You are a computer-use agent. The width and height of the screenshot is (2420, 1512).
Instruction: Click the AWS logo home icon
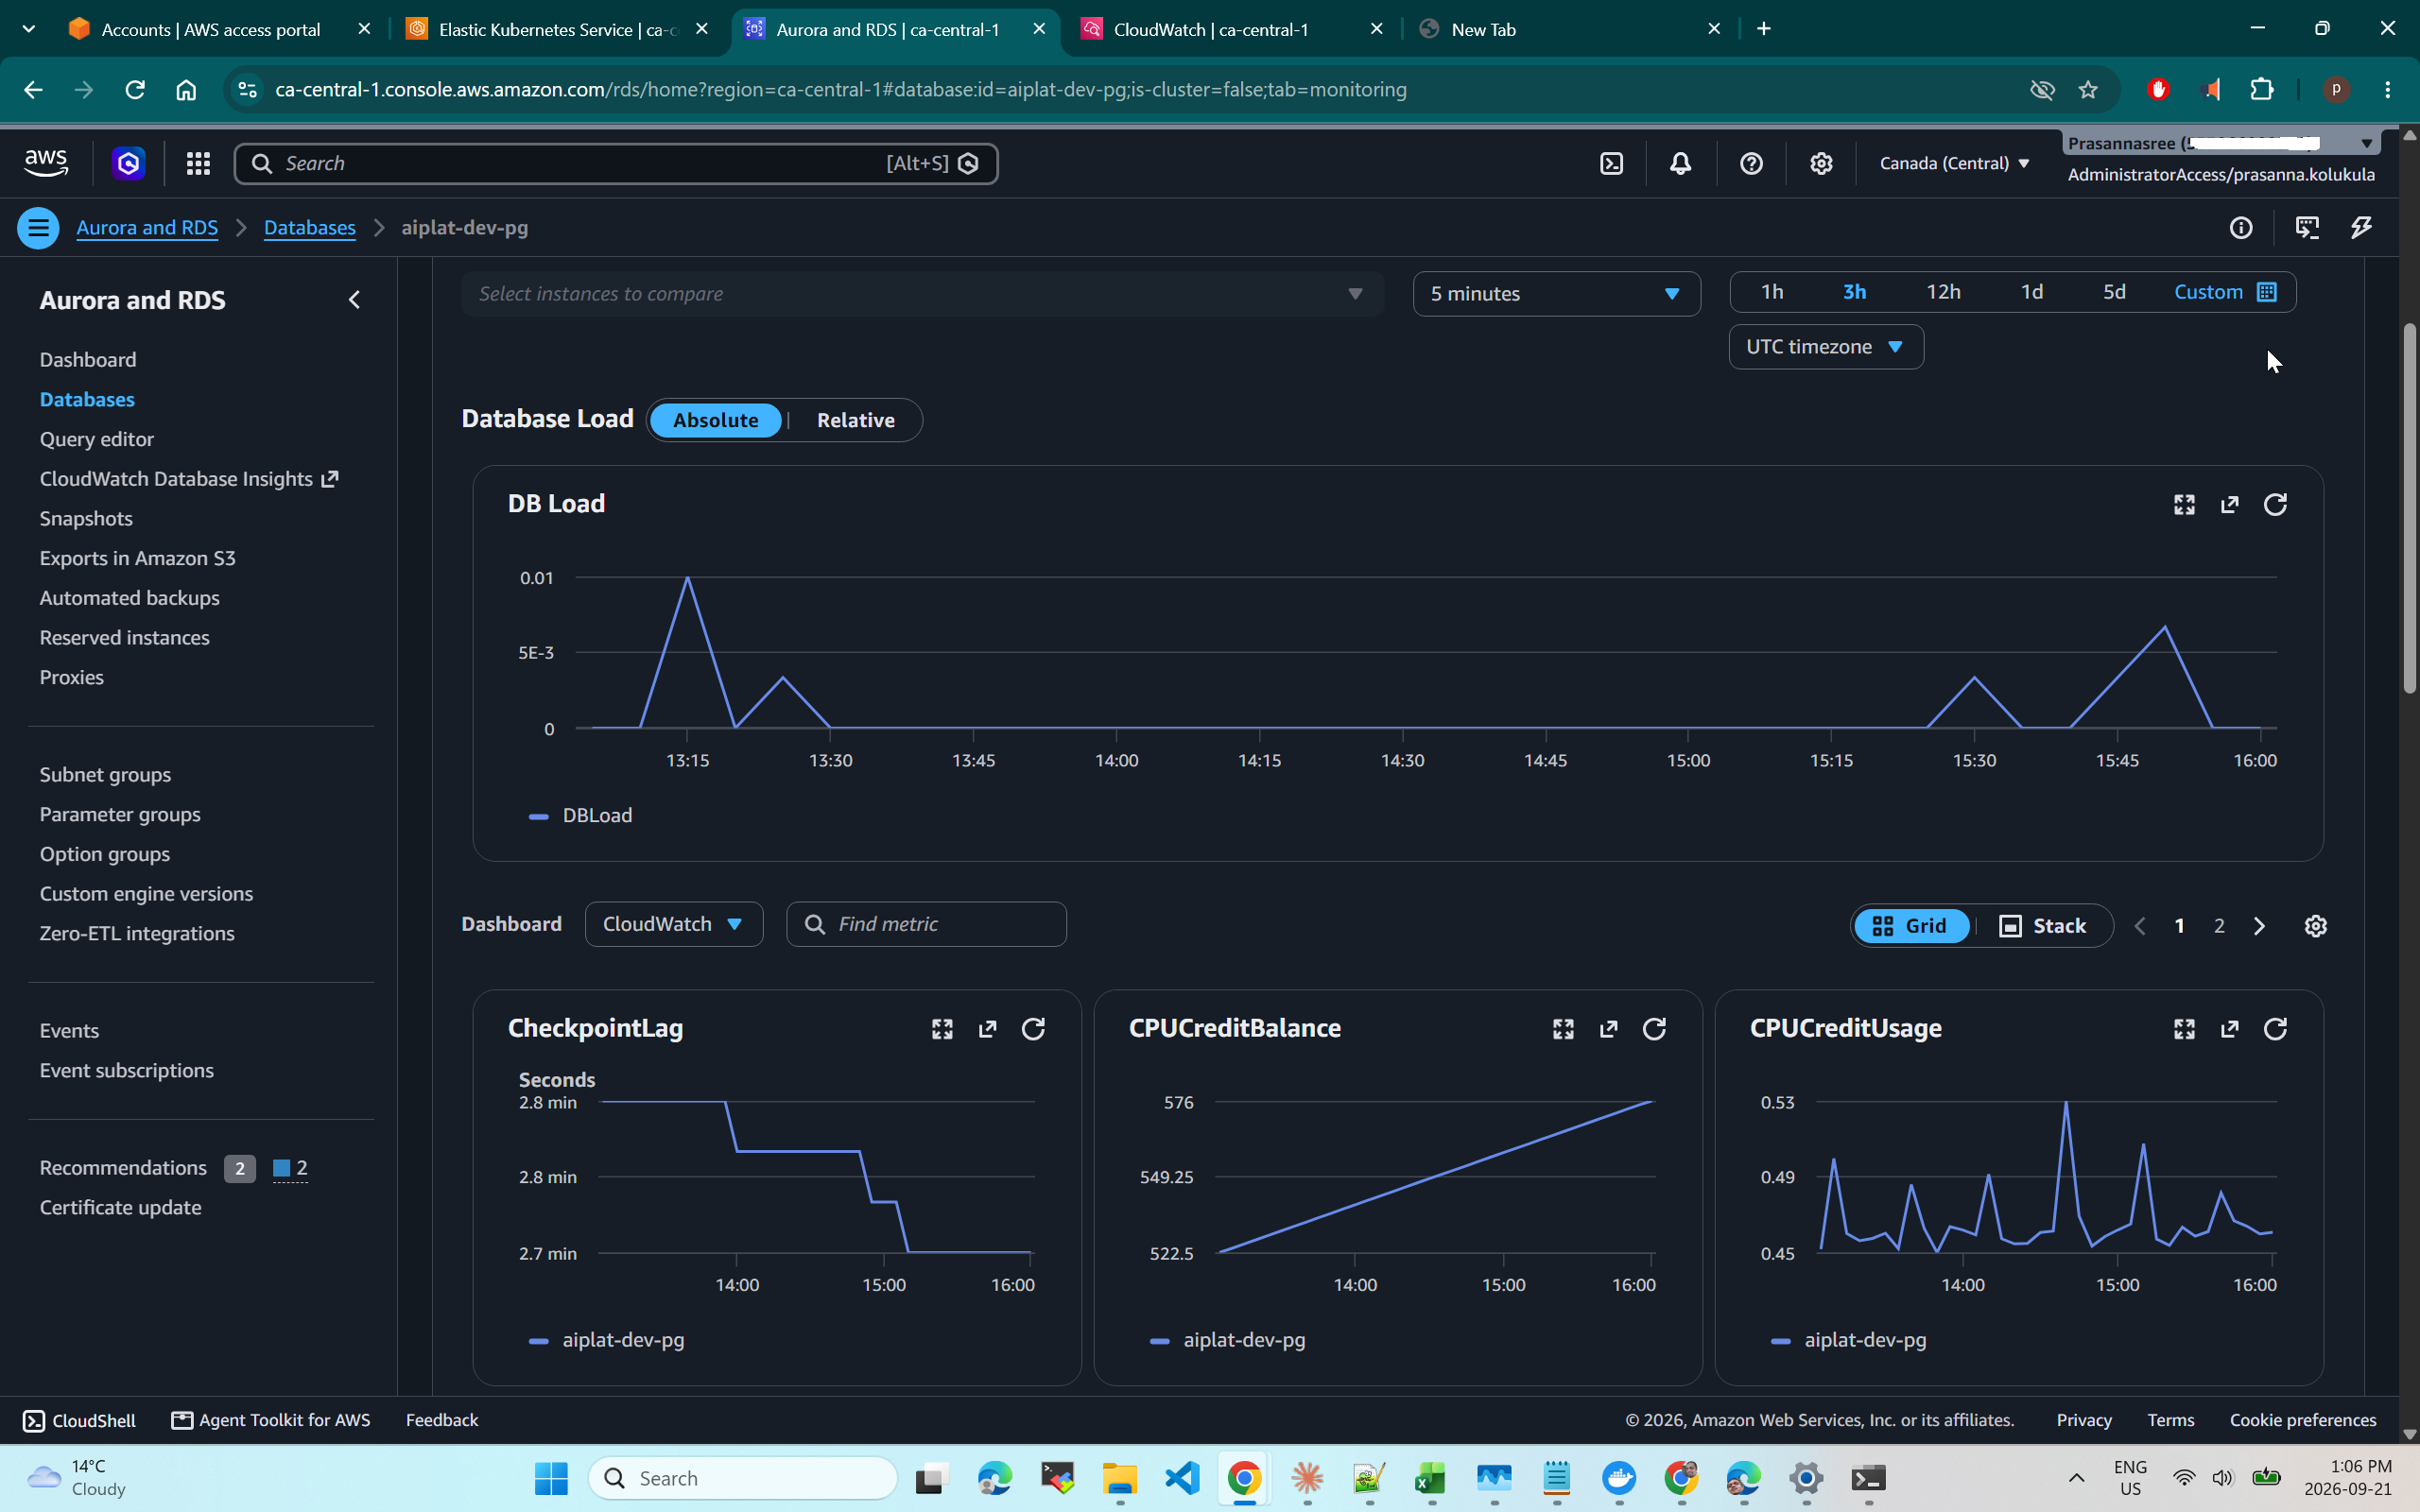click(x=46, y=163)
